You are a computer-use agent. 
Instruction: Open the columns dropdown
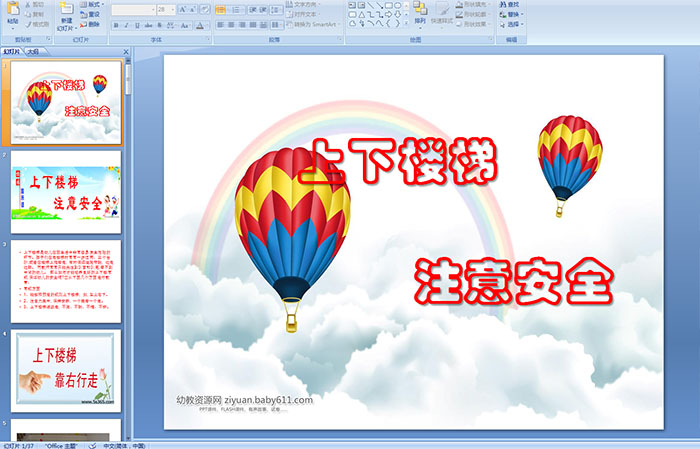[277, 25]
